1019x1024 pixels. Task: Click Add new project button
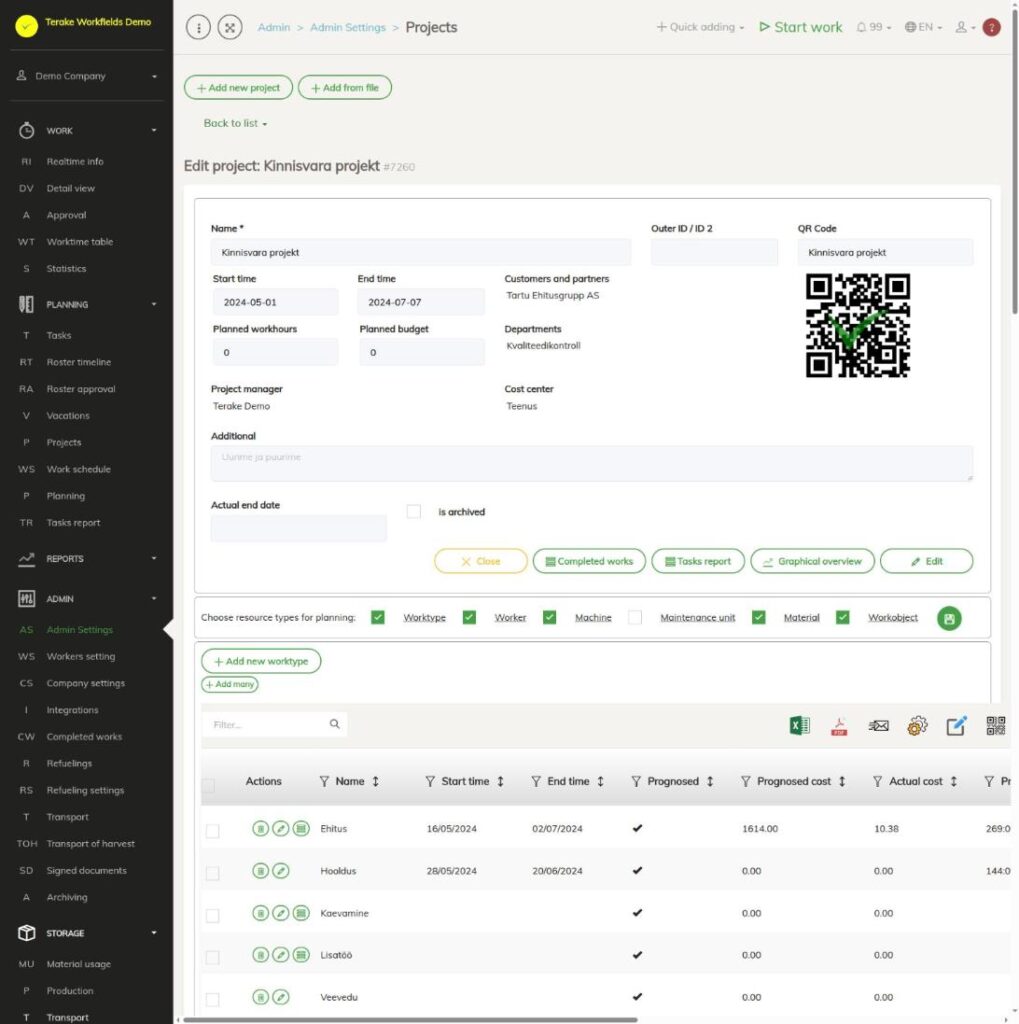coord(238,88)
